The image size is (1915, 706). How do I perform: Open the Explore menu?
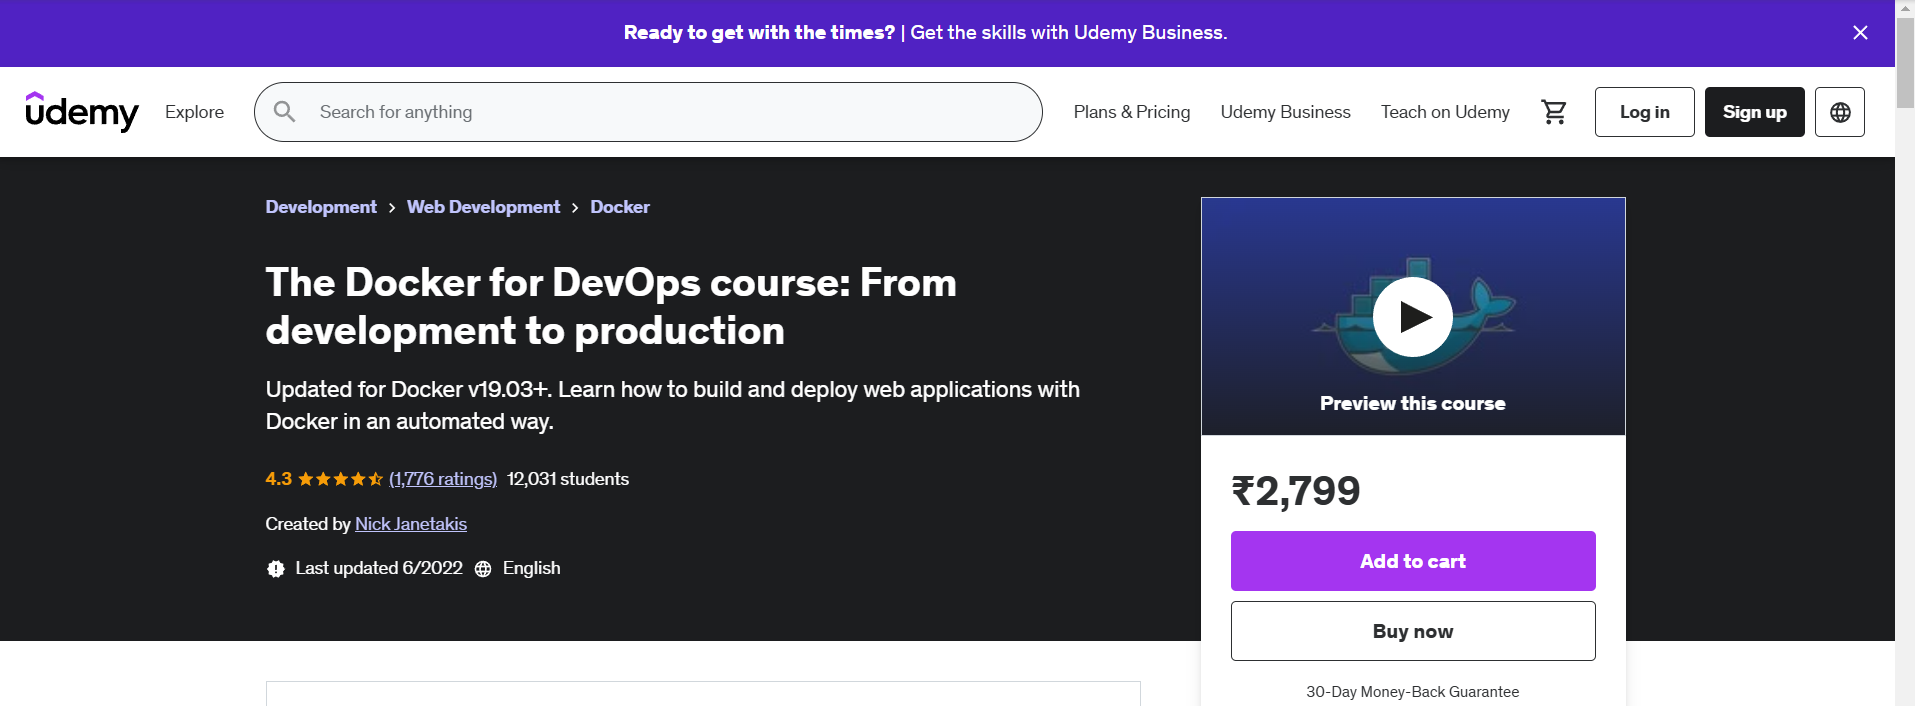pos(194,112)
